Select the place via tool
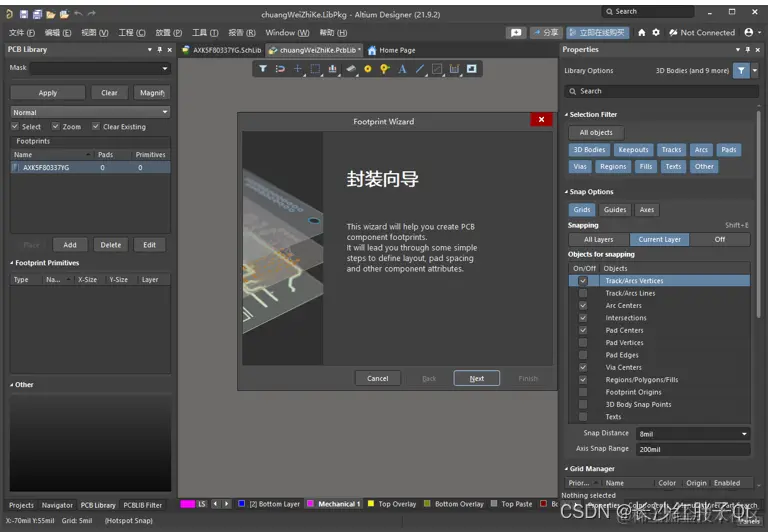768x532 pixels. (x=384, y=69)
